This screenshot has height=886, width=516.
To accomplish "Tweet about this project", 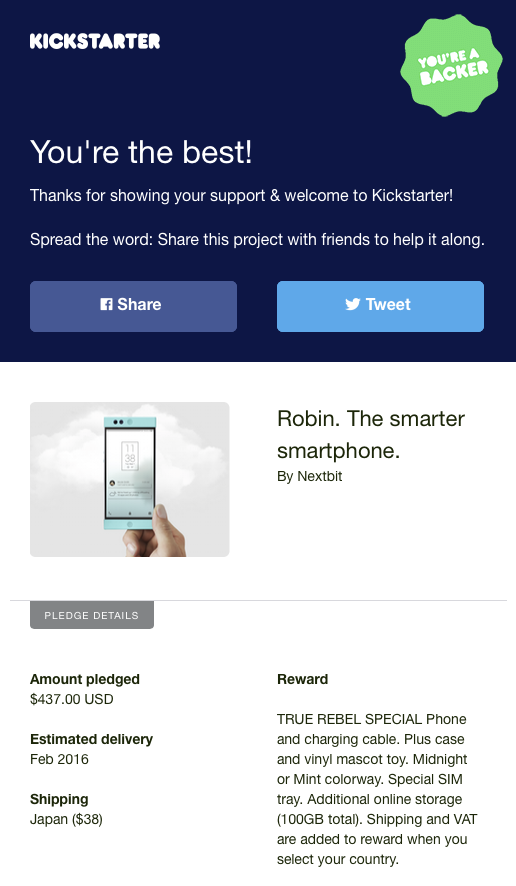I will coord(380,306).
